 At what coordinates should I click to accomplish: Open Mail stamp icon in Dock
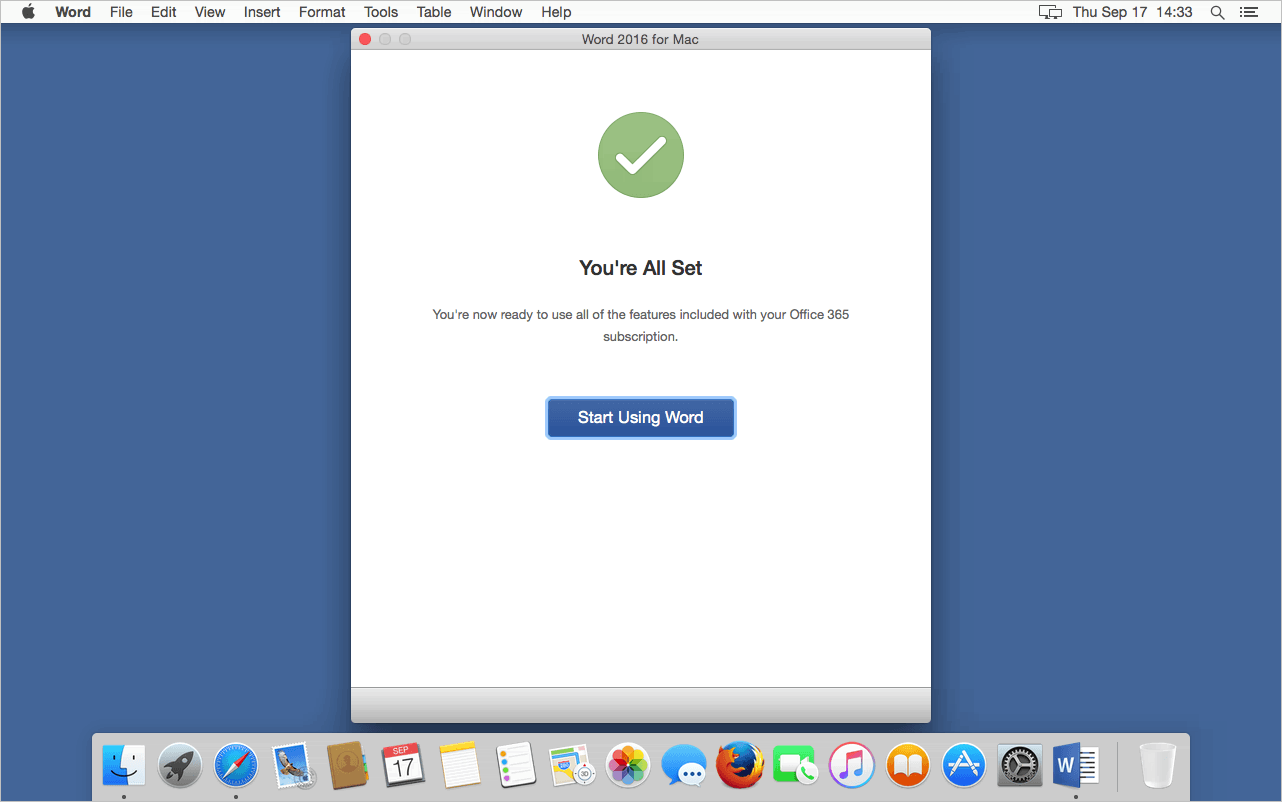[293, 766]
